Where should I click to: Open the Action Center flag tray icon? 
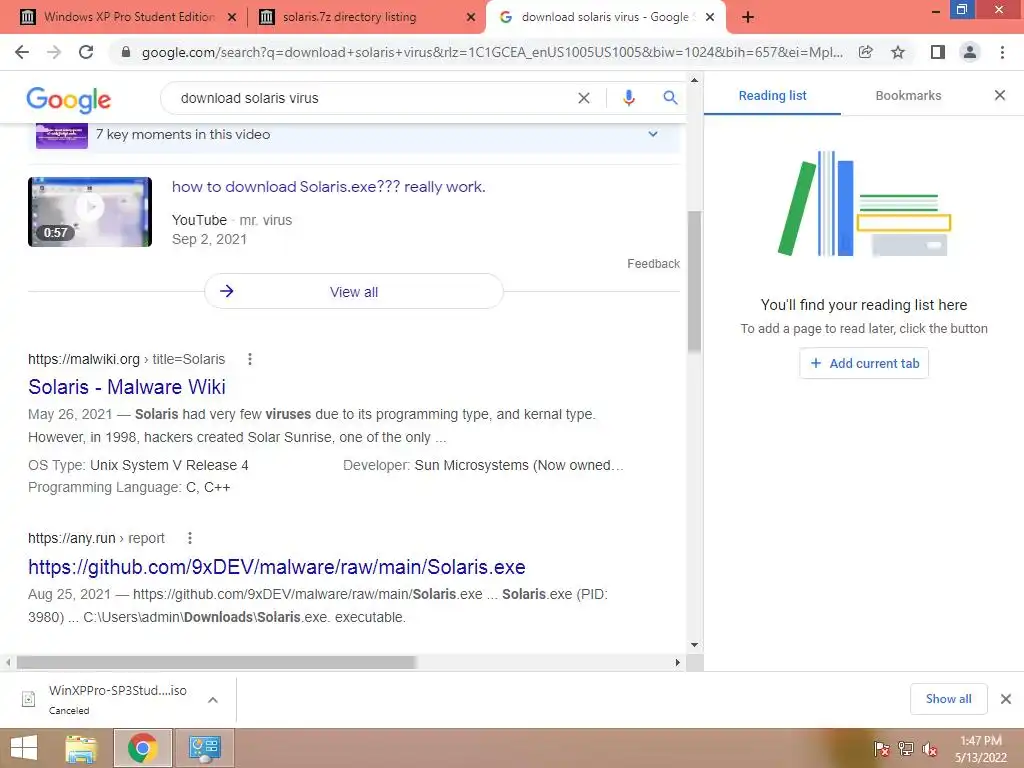[881, 749]
